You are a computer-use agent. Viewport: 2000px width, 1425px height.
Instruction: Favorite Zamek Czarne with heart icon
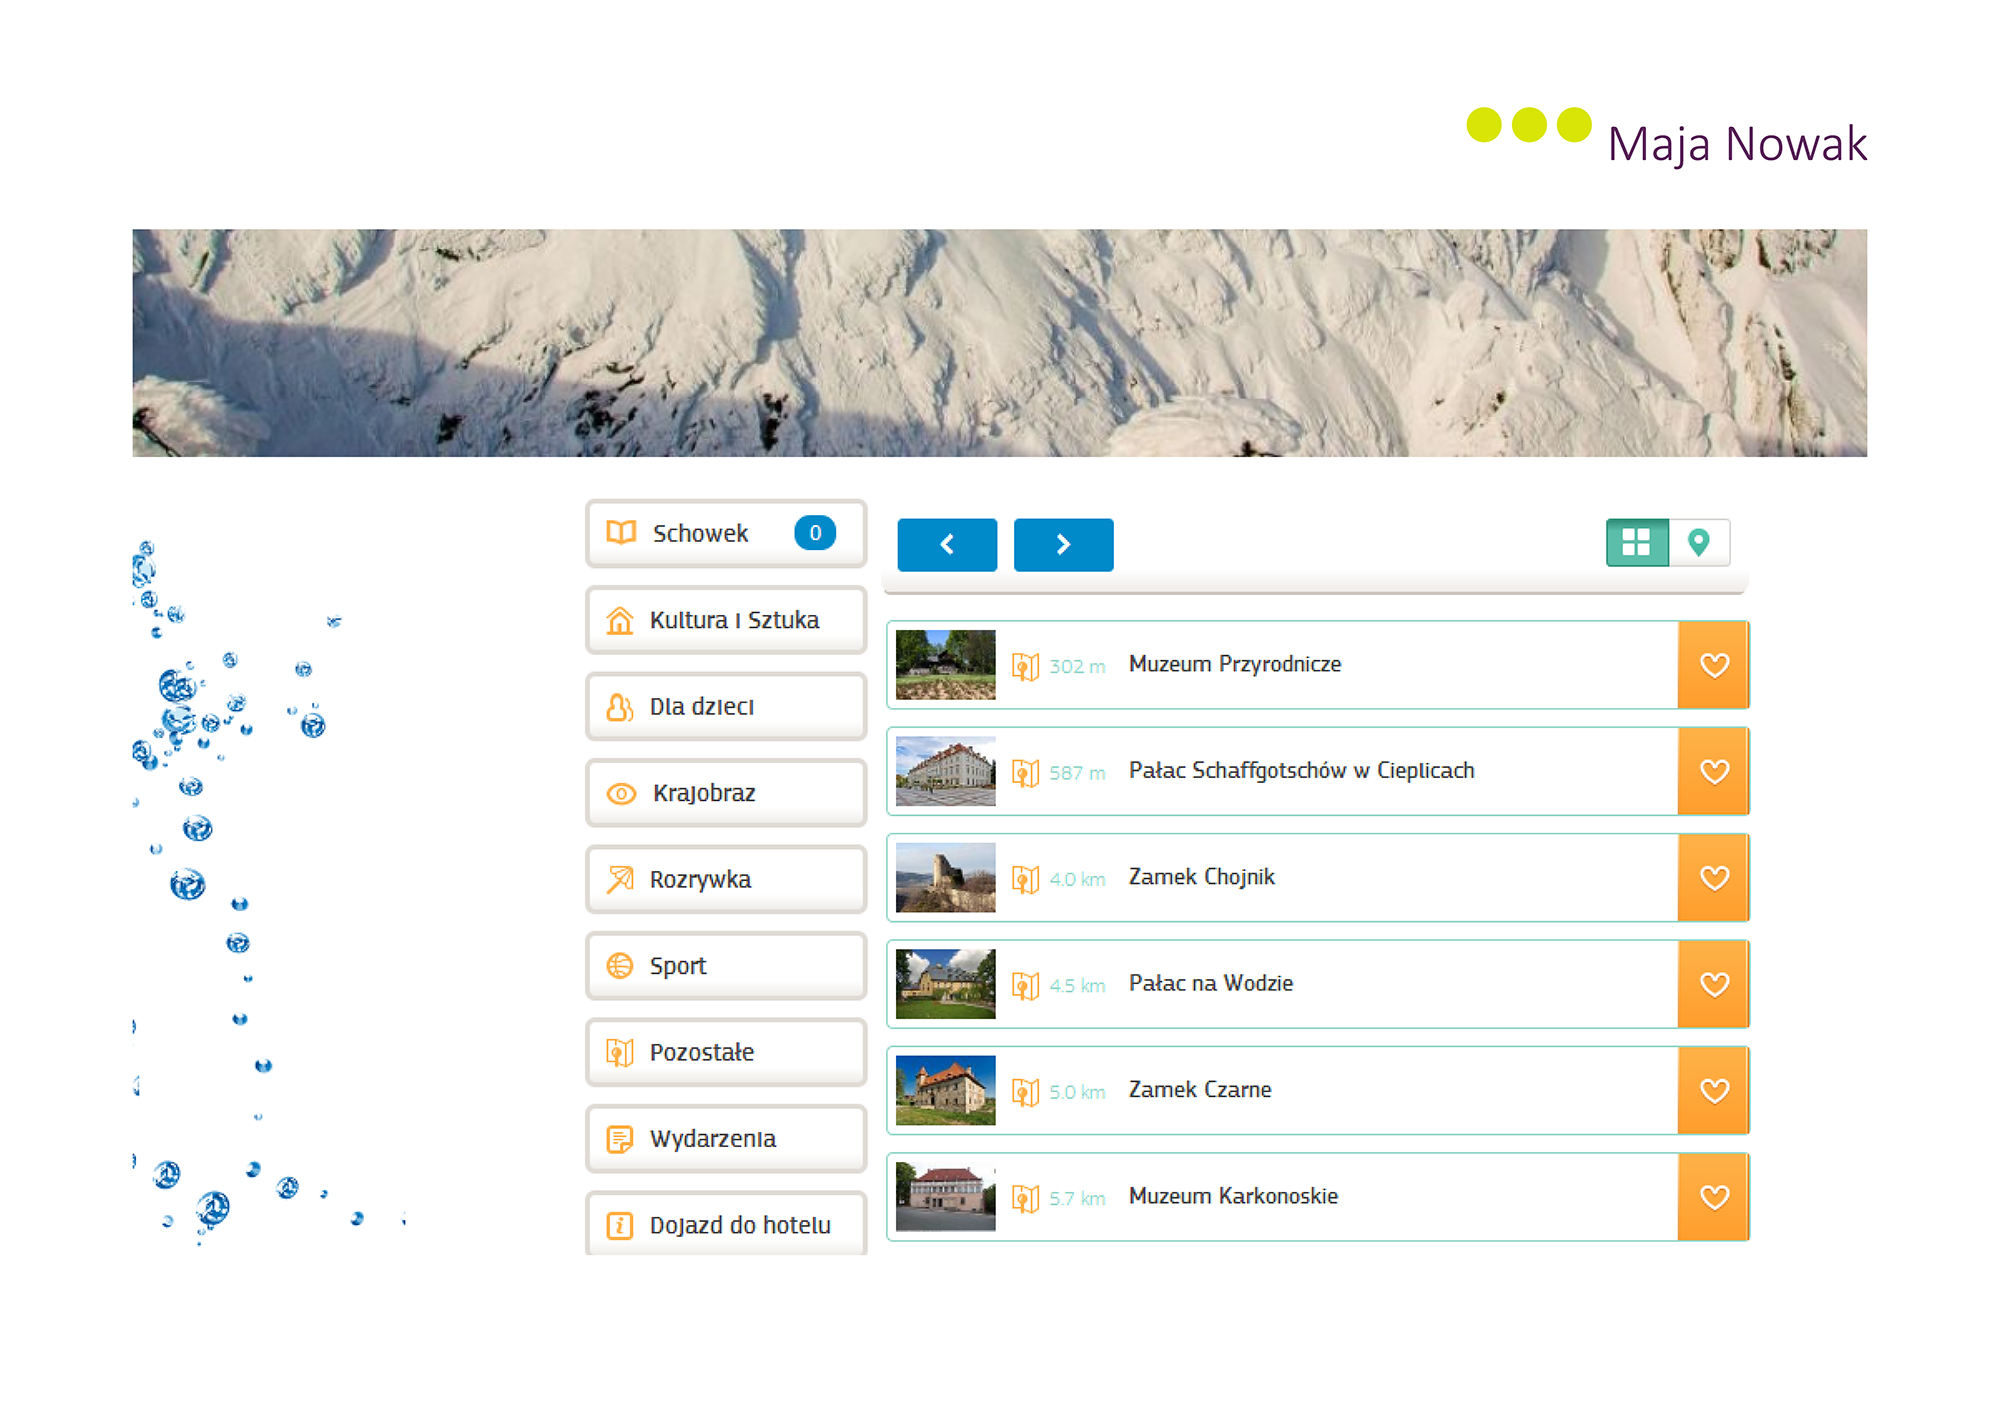pyautogui.click(x=1714, y=1090)
